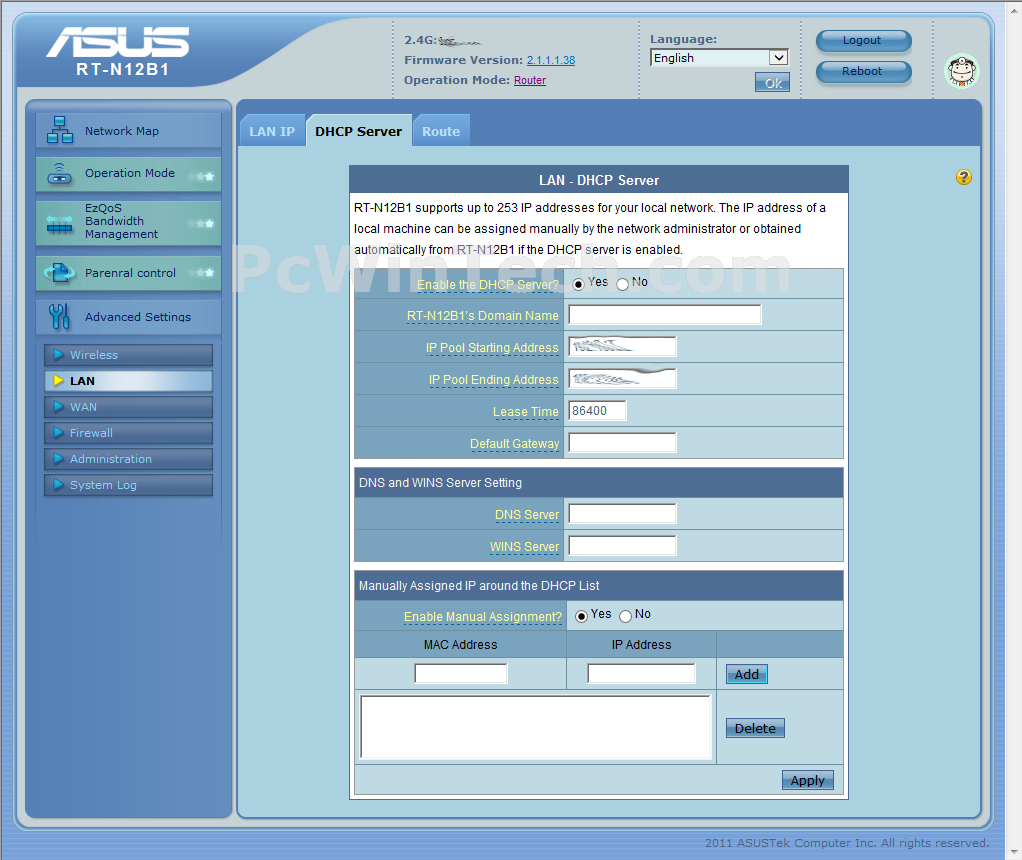This screenshot has height=860, width=1022.
Task: Click the Add button for manual assignment
Action: (x=746, y=674)
